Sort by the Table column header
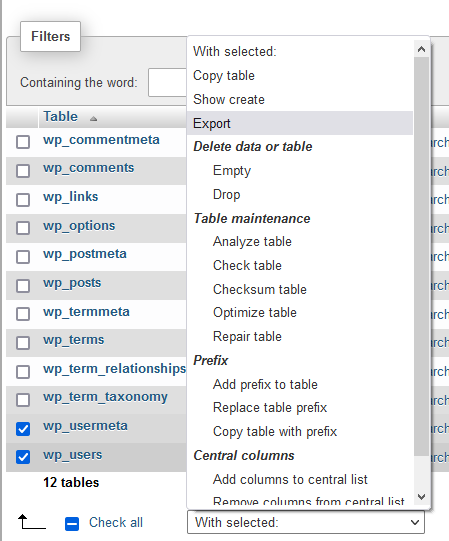Image resolution: width=449 pixels, height=541 pixels. point(60,117)
